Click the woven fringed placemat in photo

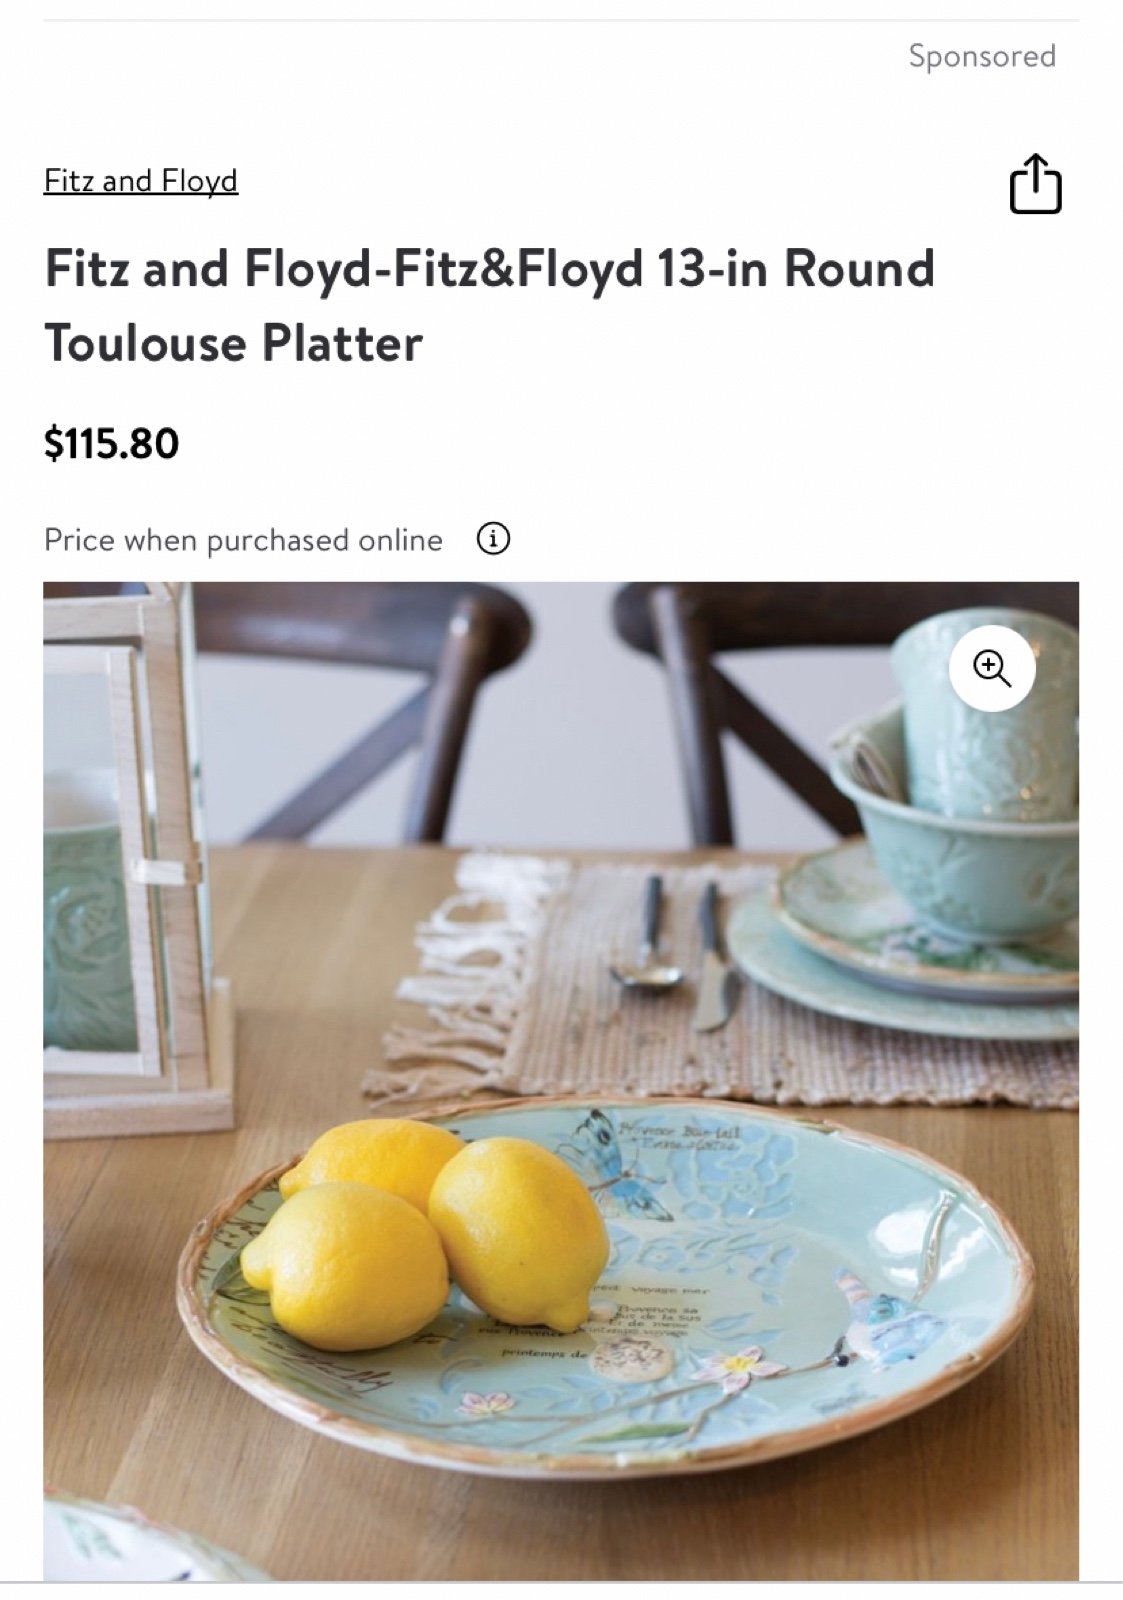[718, 982]
